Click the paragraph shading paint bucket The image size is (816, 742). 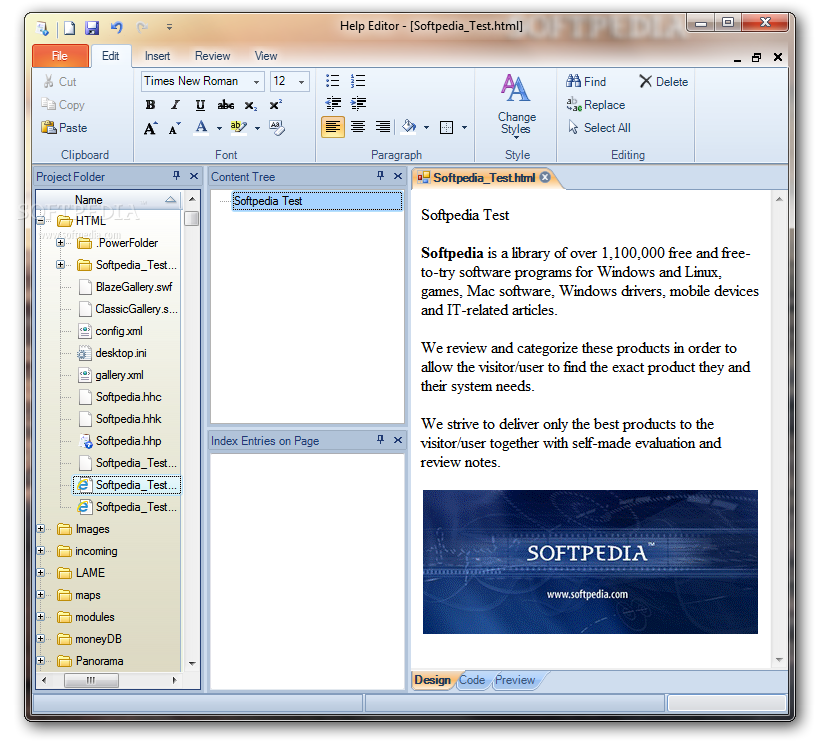pyautogui.click(x=409, y=127)
